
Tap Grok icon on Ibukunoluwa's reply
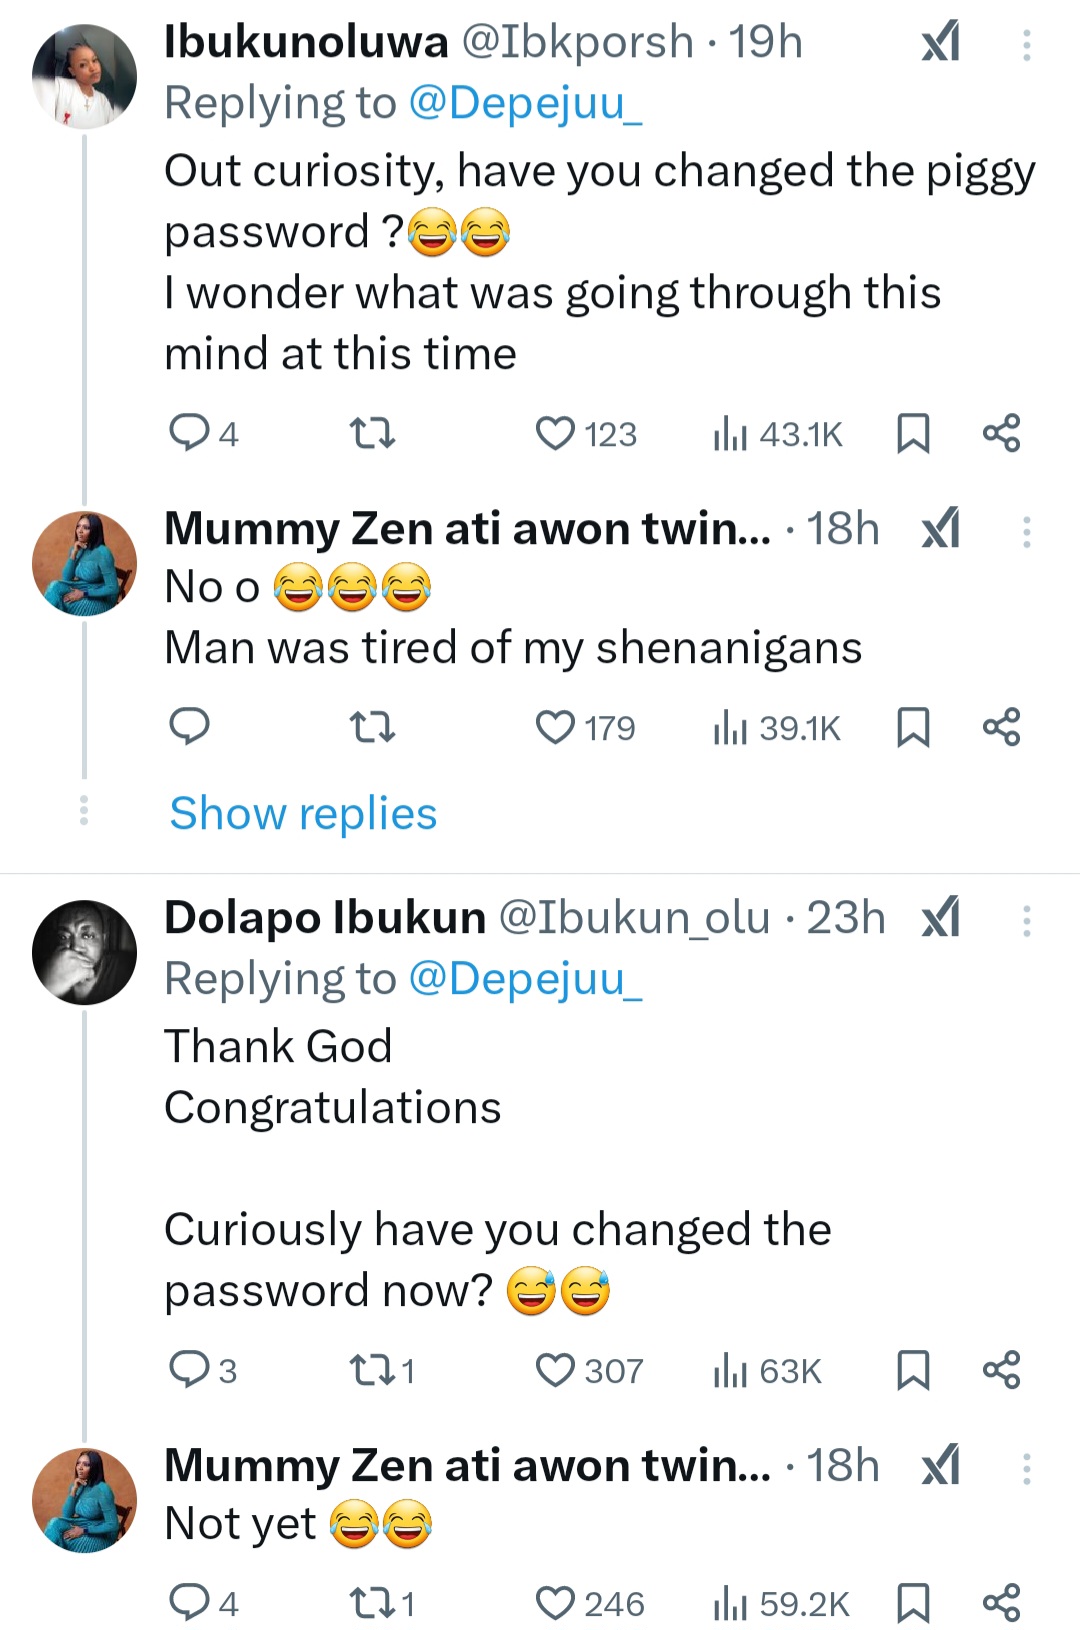coord(941,43)
